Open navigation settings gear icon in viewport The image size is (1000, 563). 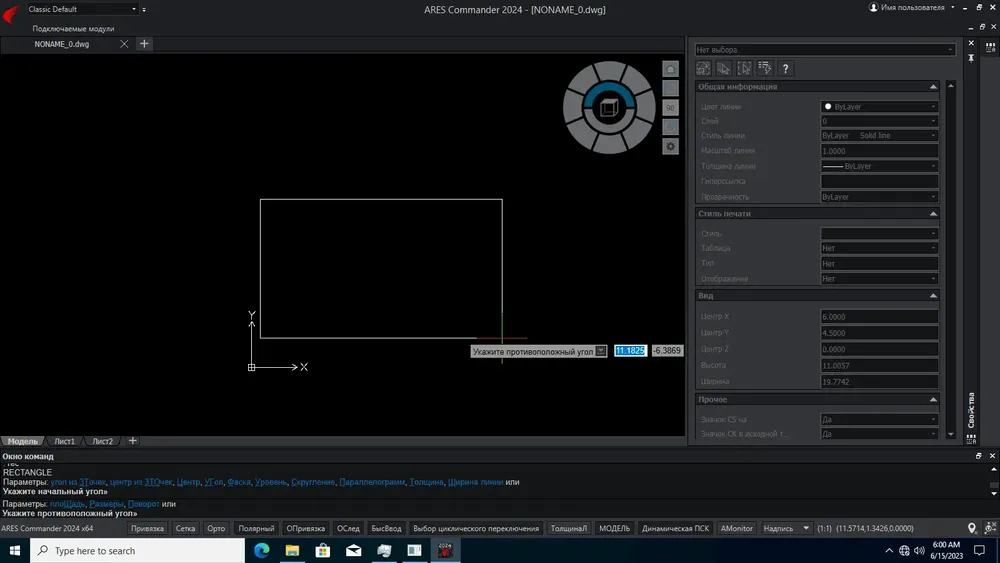pyautogui.click(x=670, y=147)
